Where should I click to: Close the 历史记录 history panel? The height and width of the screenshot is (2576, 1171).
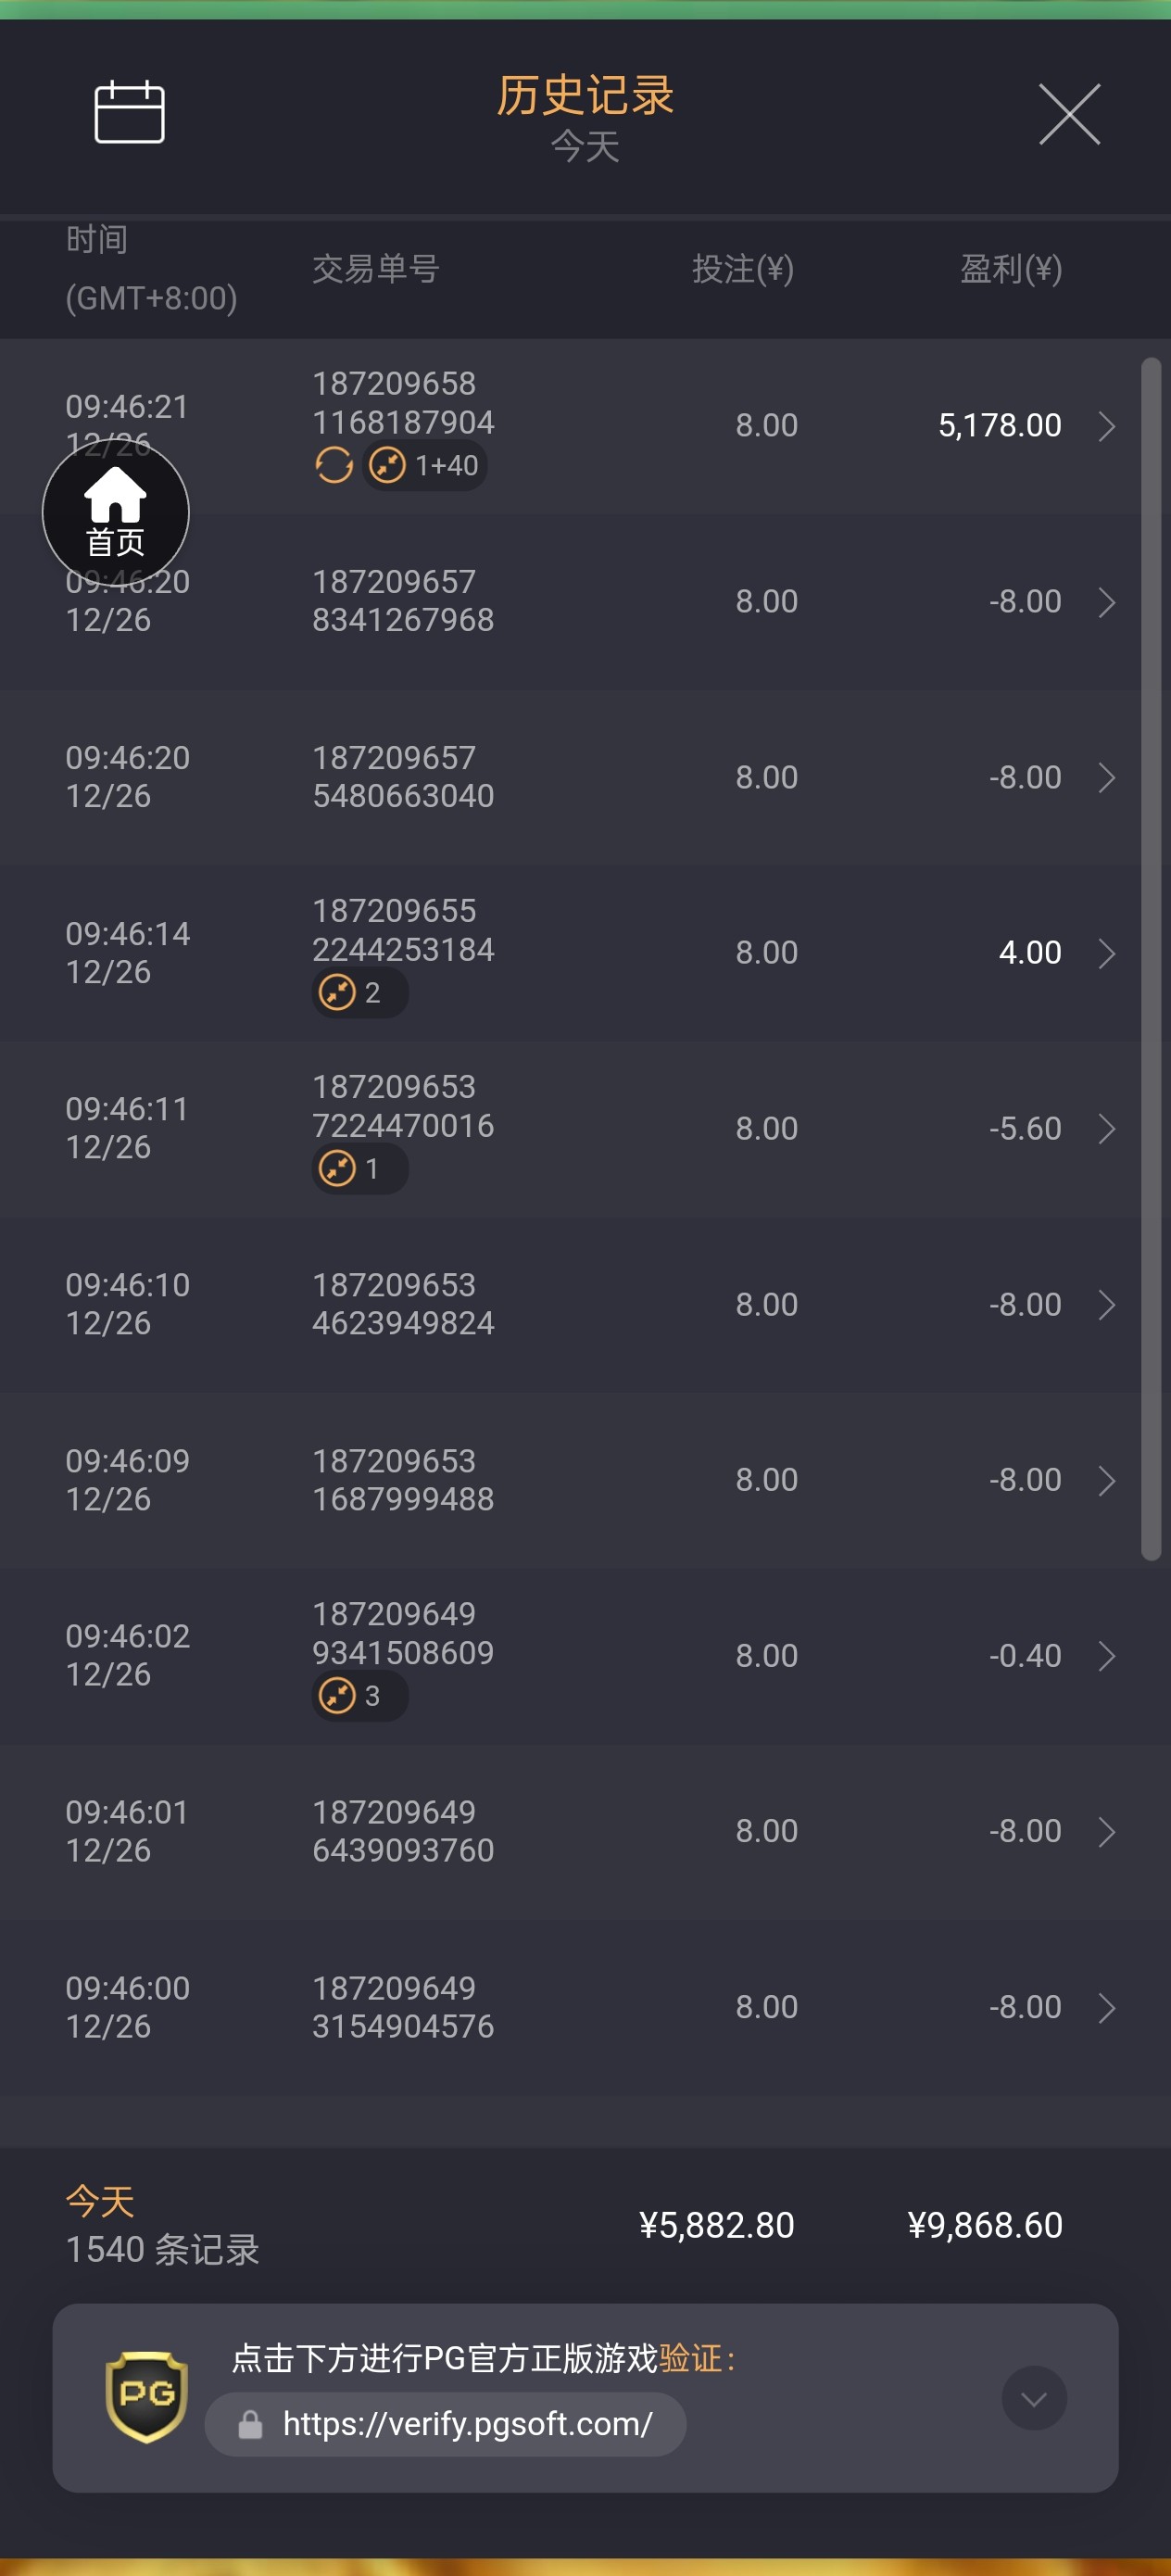coord(1069,114)
